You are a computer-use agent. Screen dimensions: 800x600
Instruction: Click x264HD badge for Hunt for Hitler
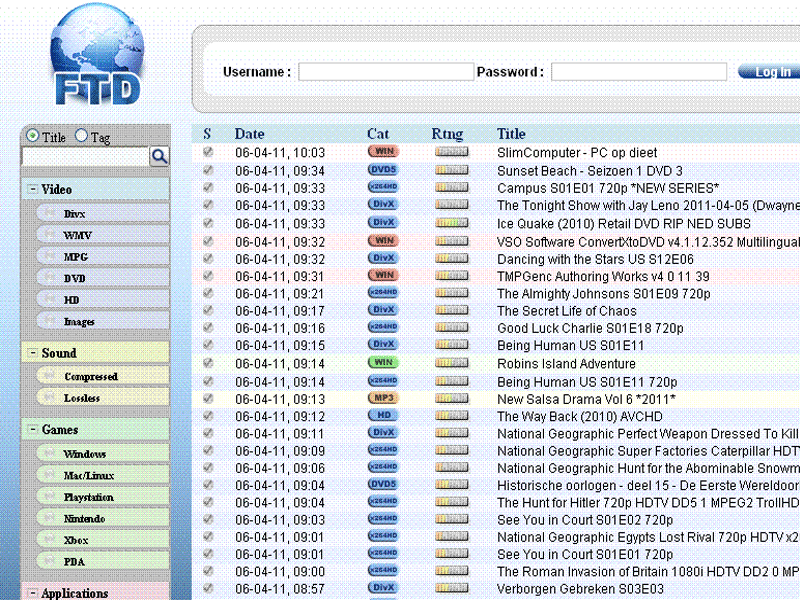[x=383, y=502]
